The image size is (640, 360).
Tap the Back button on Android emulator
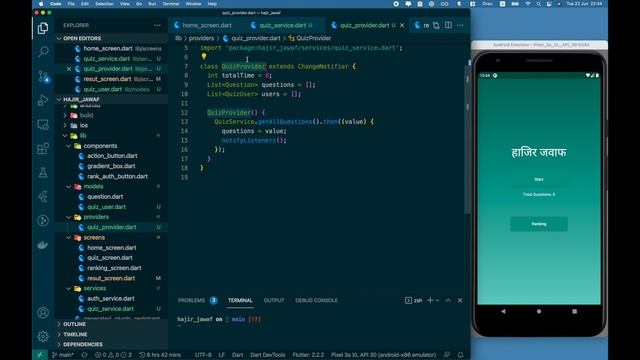pyautogui.click(x=503, y=311)
